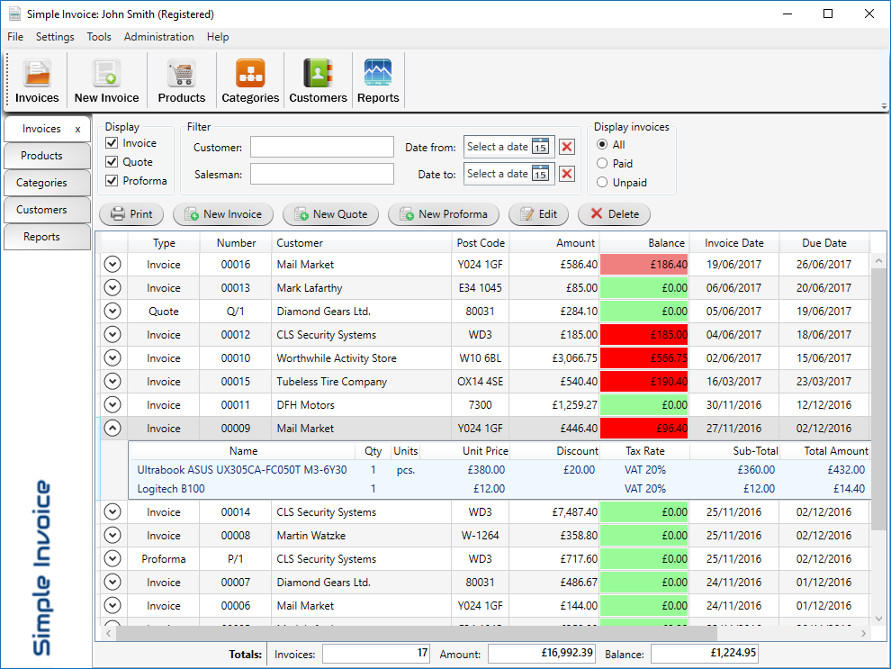Open the Date from calendar picker
Viewport: 891px width, 669px height.
point(540,147)
